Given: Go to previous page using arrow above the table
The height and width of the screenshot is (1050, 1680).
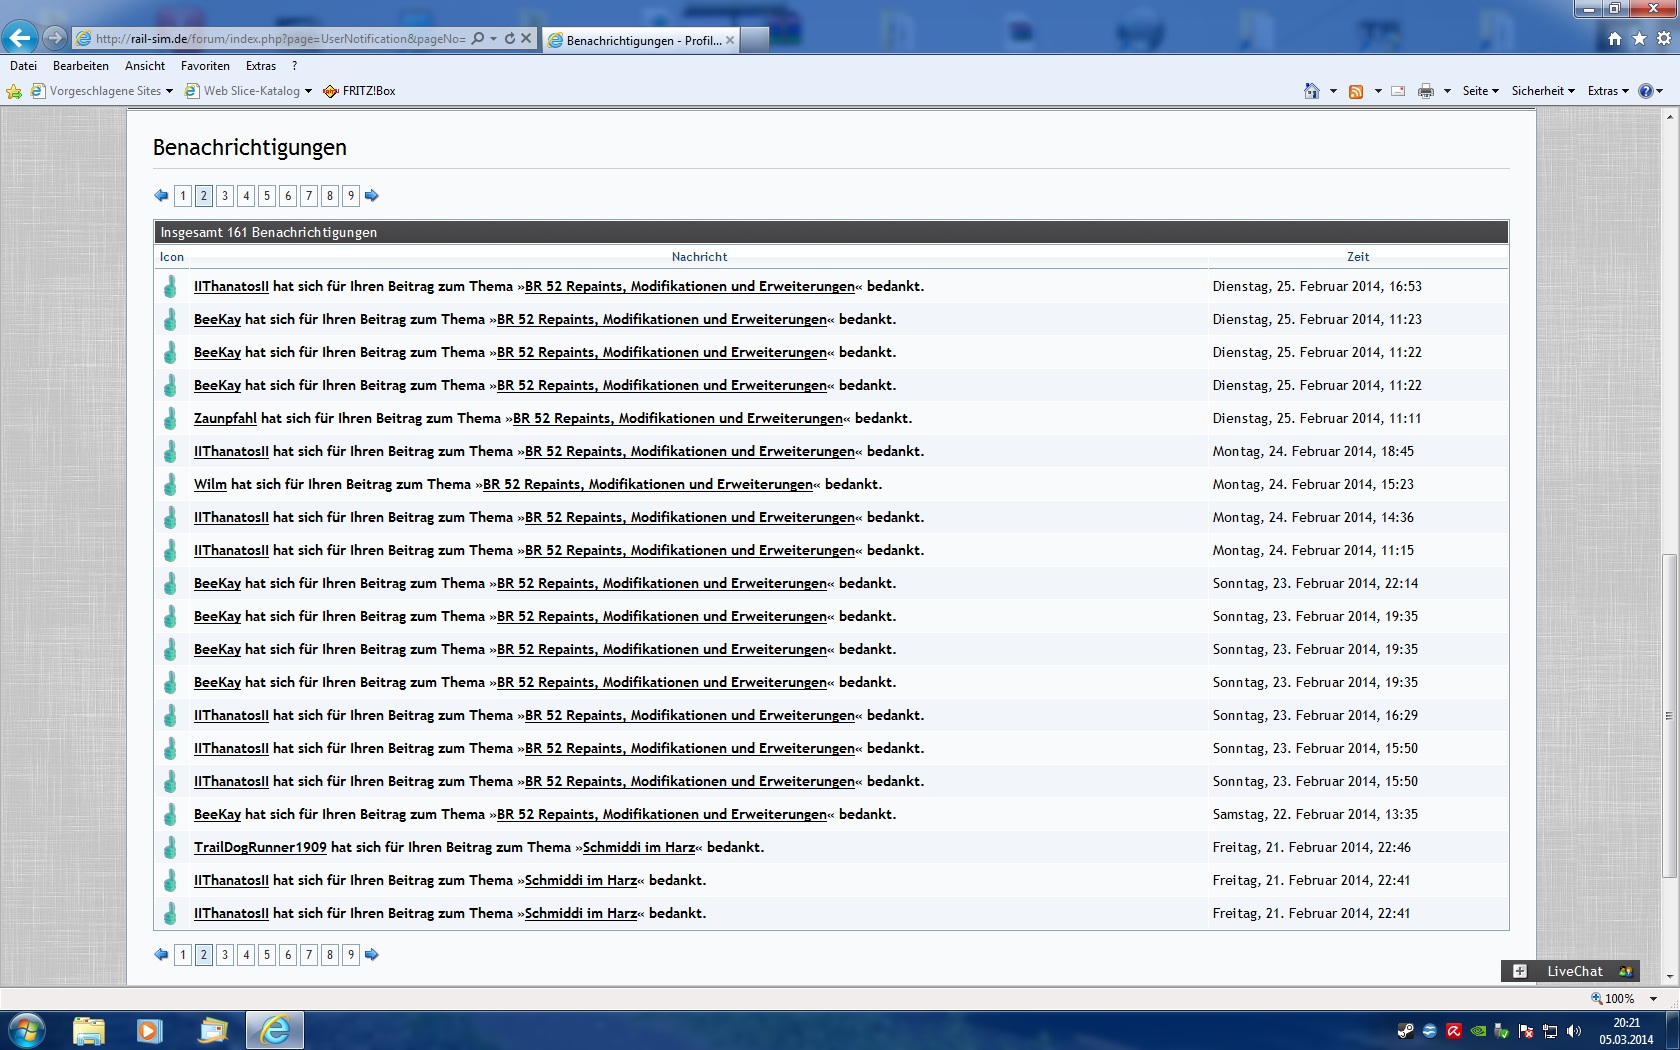Looking at the screenshot, I should tap(161, 196).
